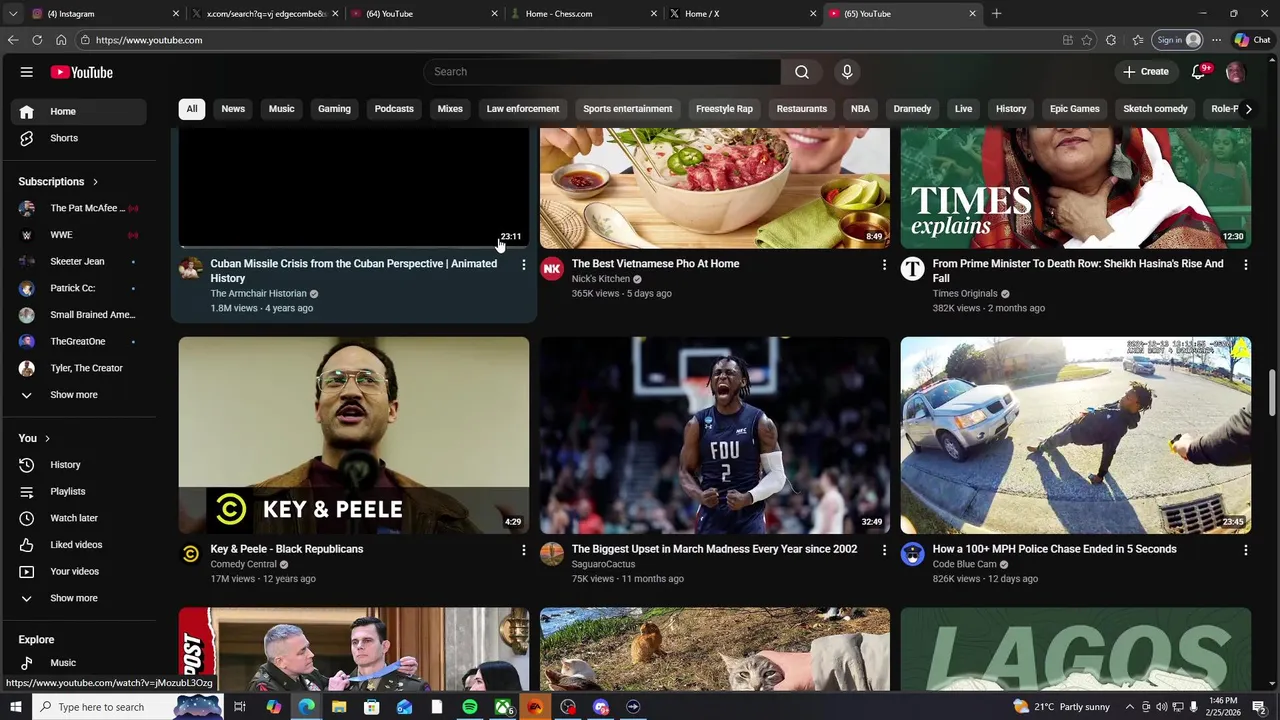This screenshot has width=1280, height=720.
Task: Expand the You heading chevron
Action: click(47, 439)
